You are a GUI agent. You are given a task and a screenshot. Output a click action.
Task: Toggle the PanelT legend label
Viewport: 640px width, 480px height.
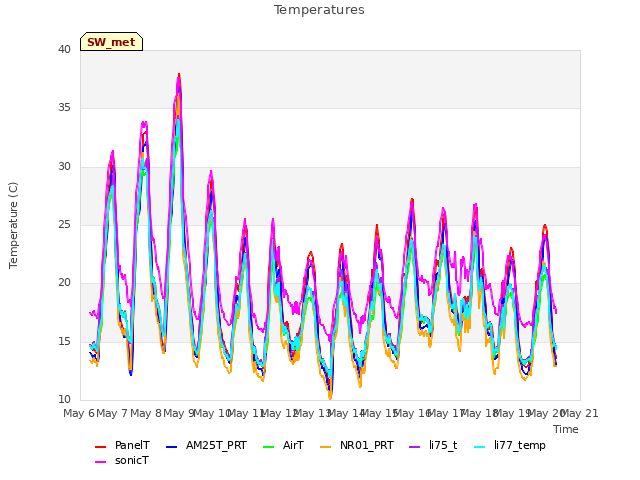[x=132, y=445]
